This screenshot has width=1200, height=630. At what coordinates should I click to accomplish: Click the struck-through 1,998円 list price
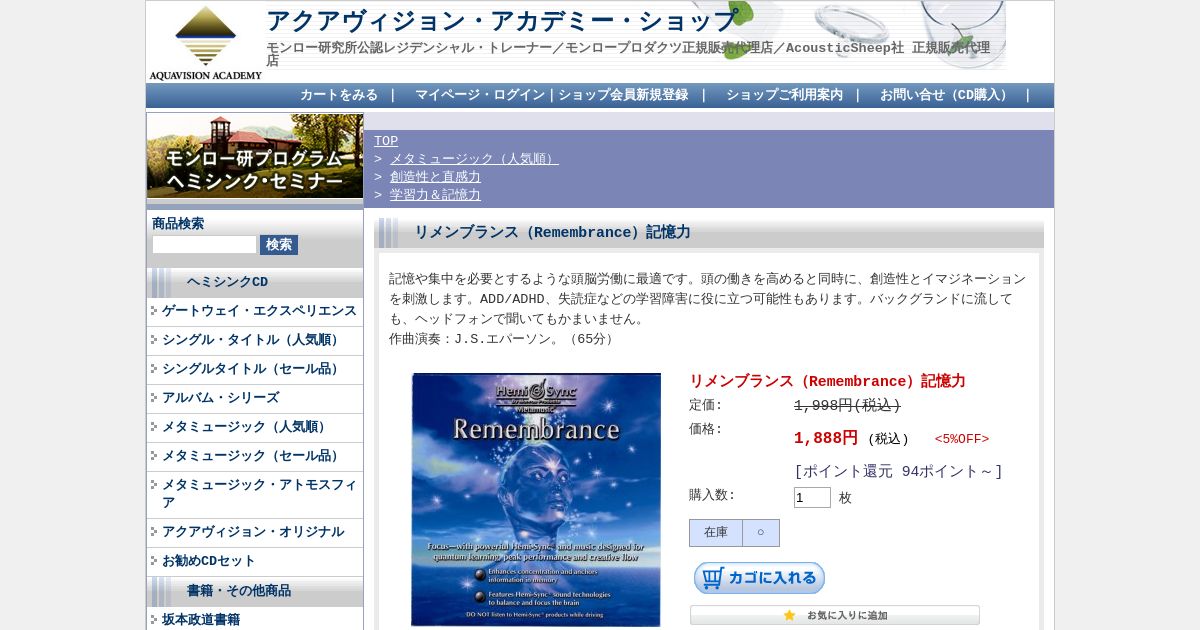[x=847, y=405]
